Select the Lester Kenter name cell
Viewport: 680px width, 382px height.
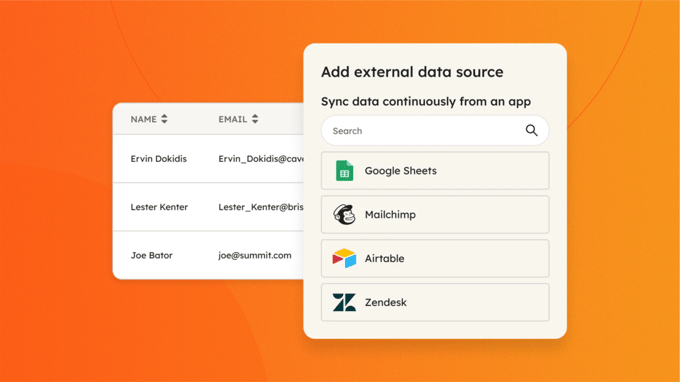click(x=159, y=207)
